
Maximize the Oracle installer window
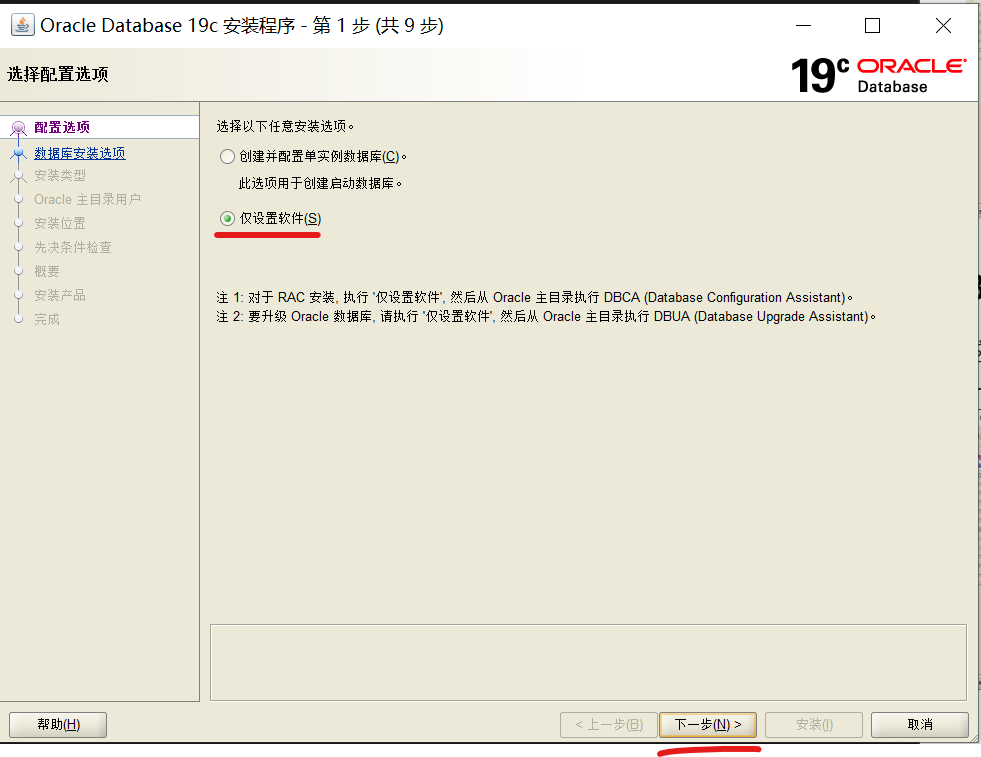(x=872, y=26)
